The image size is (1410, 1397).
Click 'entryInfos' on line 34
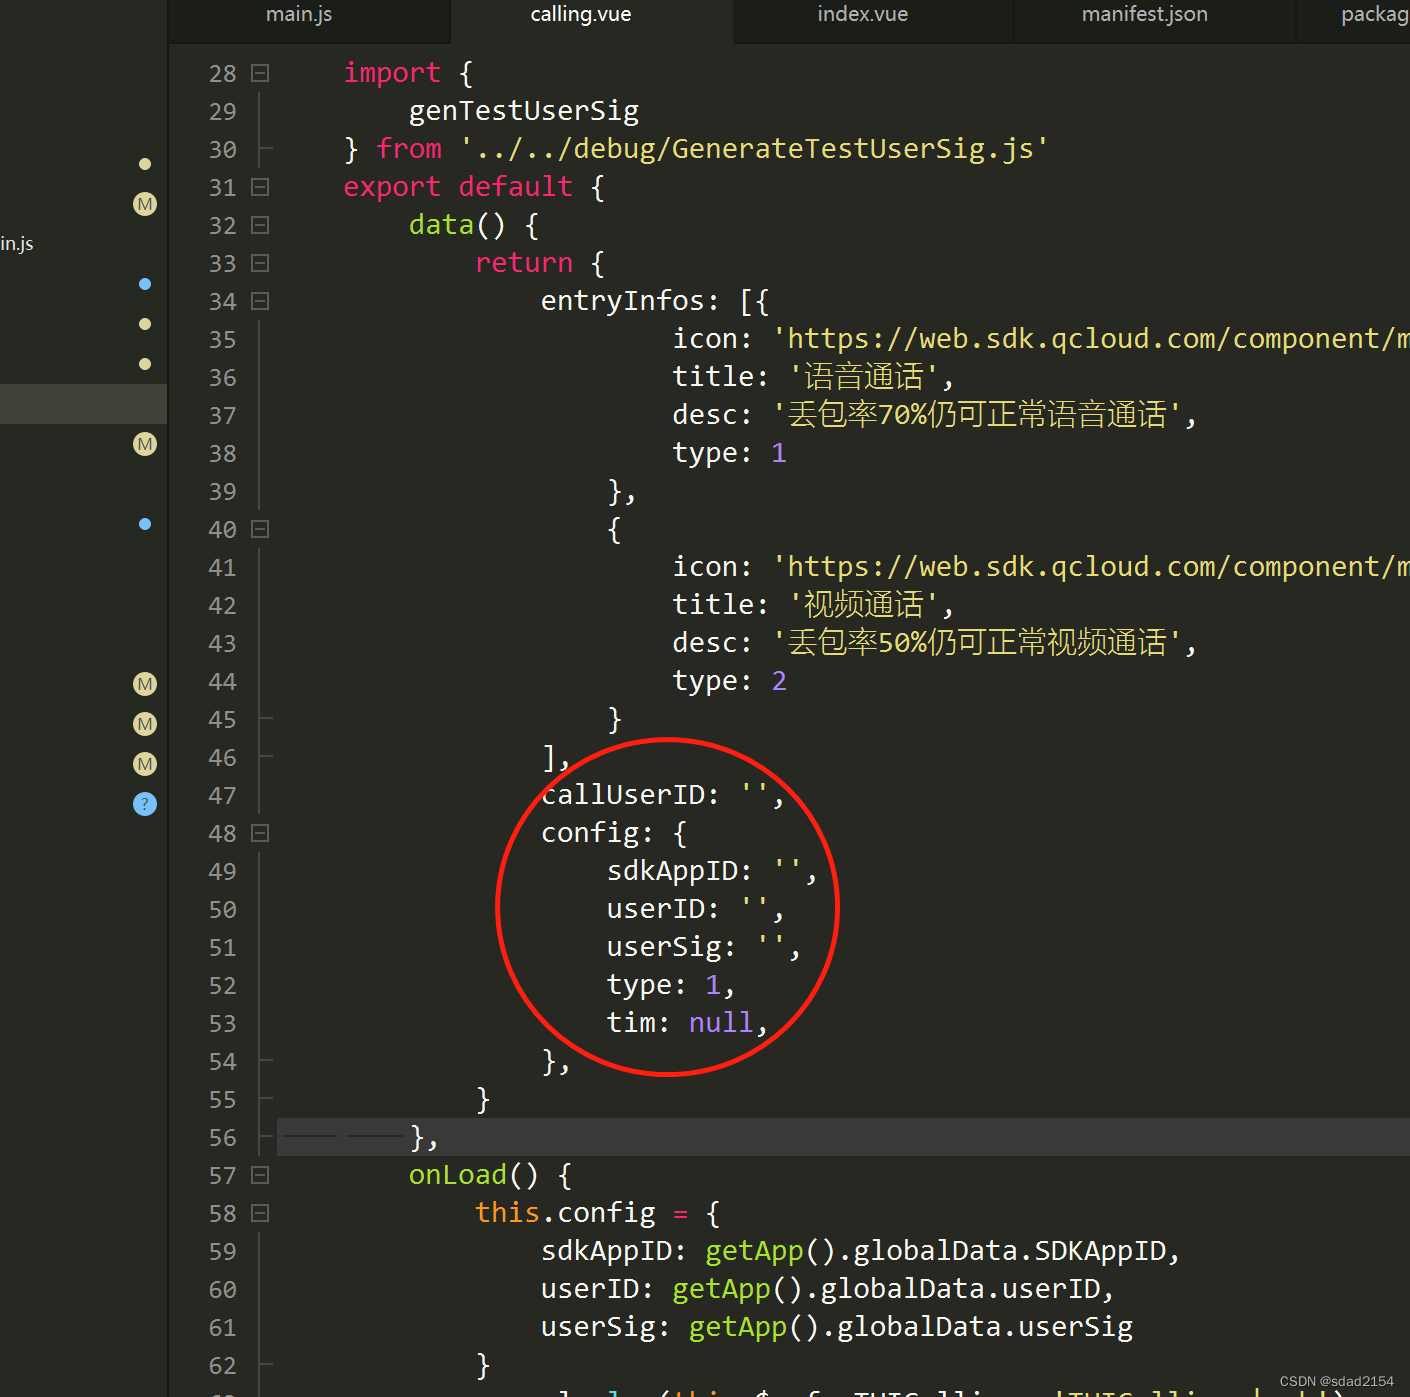pos(623,301)
